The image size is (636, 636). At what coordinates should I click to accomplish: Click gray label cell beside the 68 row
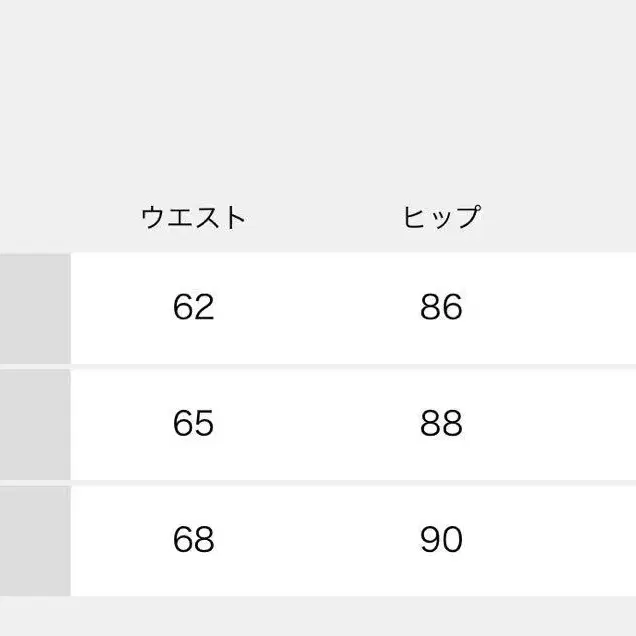click(35, 540)
